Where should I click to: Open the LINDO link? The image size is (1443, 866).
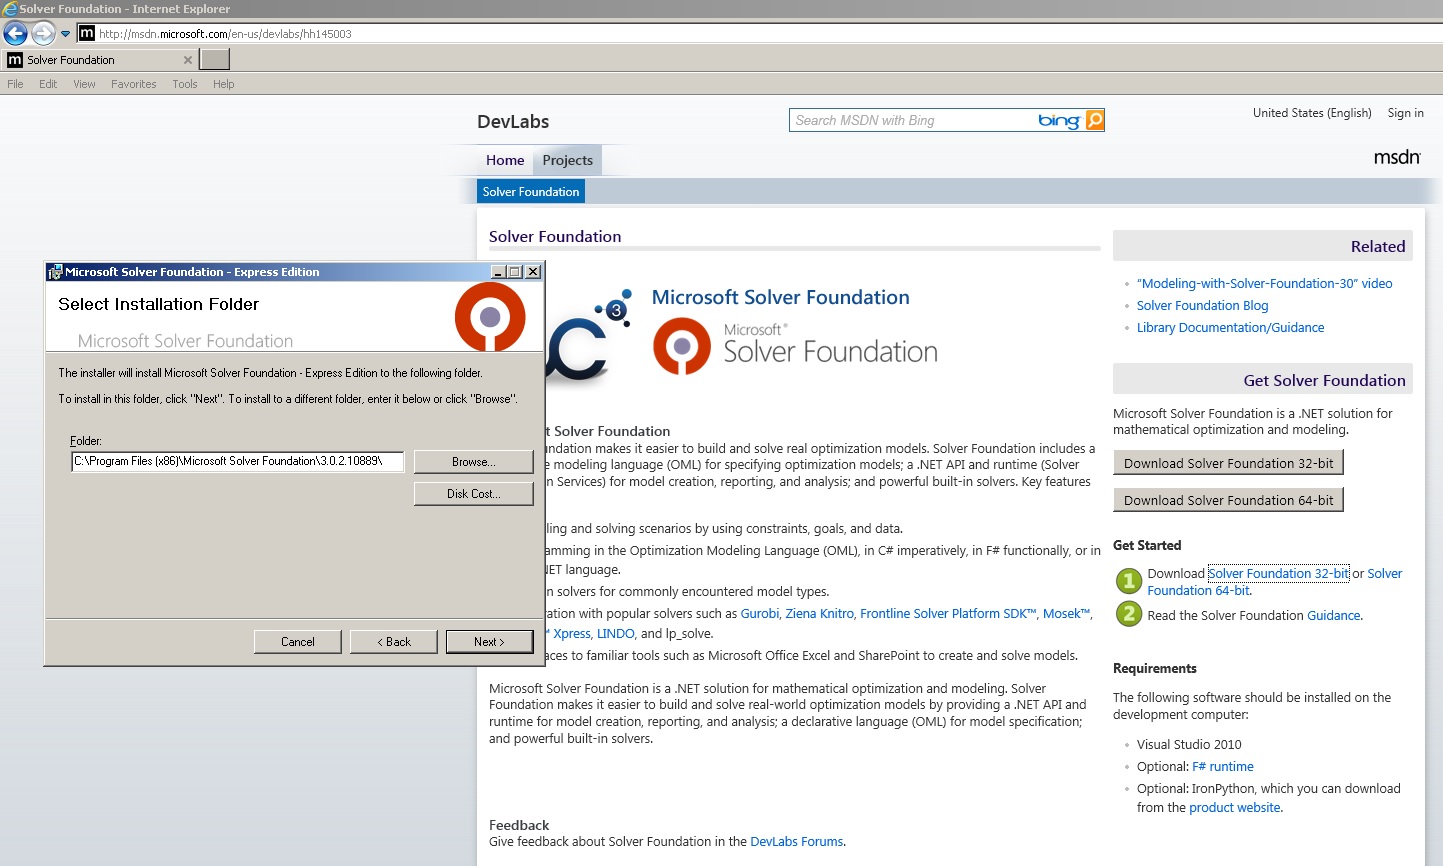(x=615, y=633)
